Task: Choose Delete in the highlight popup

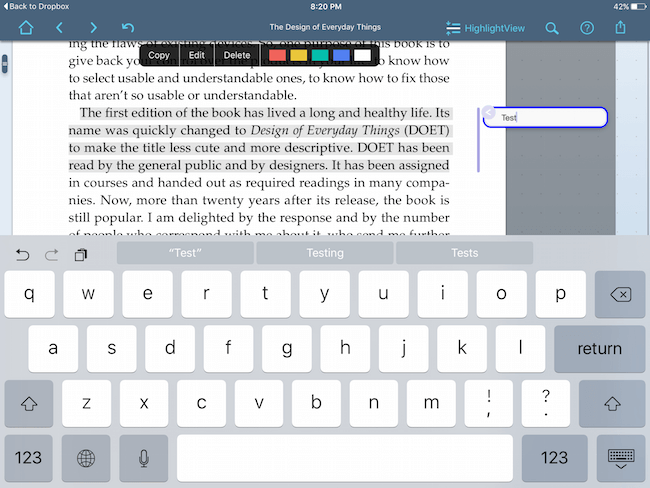Action: point(237,55)
